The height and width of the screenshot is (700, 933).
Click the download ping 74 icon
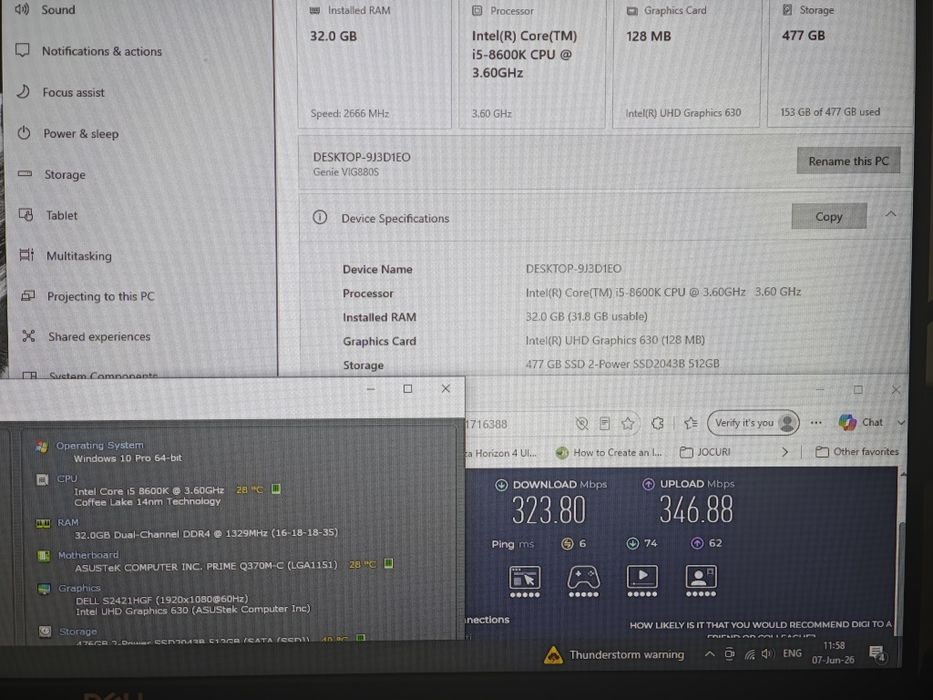pos(633,543)
